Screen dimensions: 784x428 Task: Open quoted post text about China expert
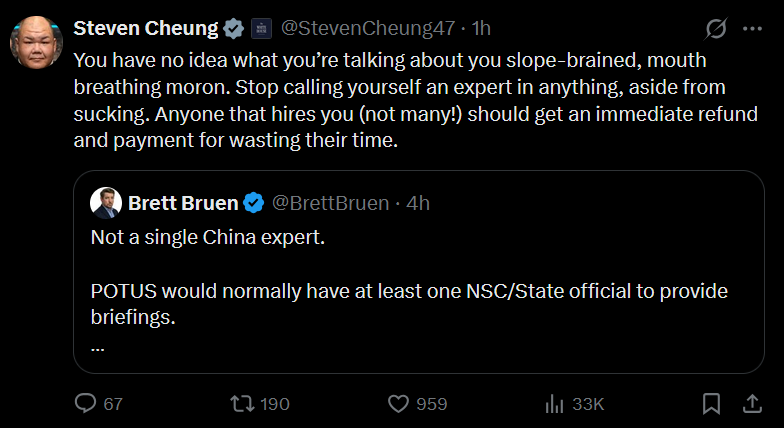(x=208, y=236)
